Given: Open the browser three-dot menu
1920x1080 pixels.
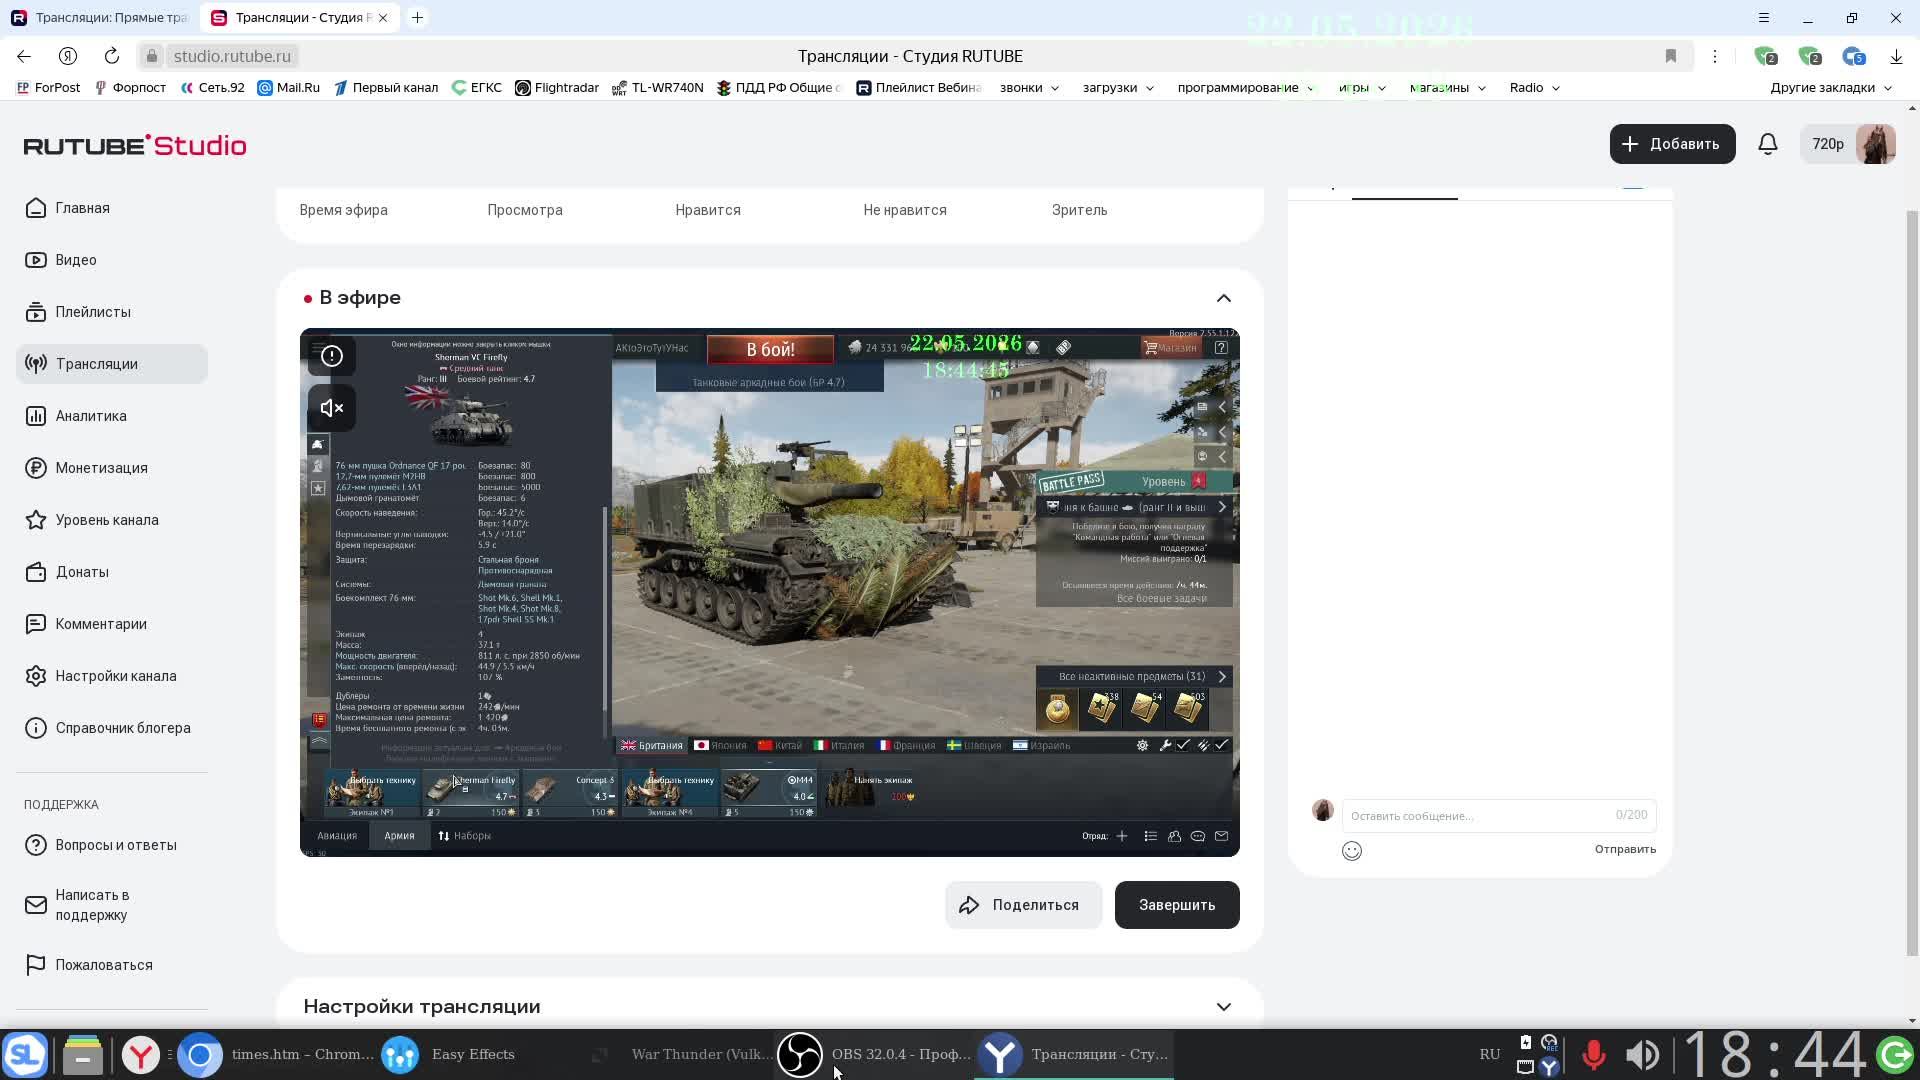Looking at the screenshot, I should 1715,56.
